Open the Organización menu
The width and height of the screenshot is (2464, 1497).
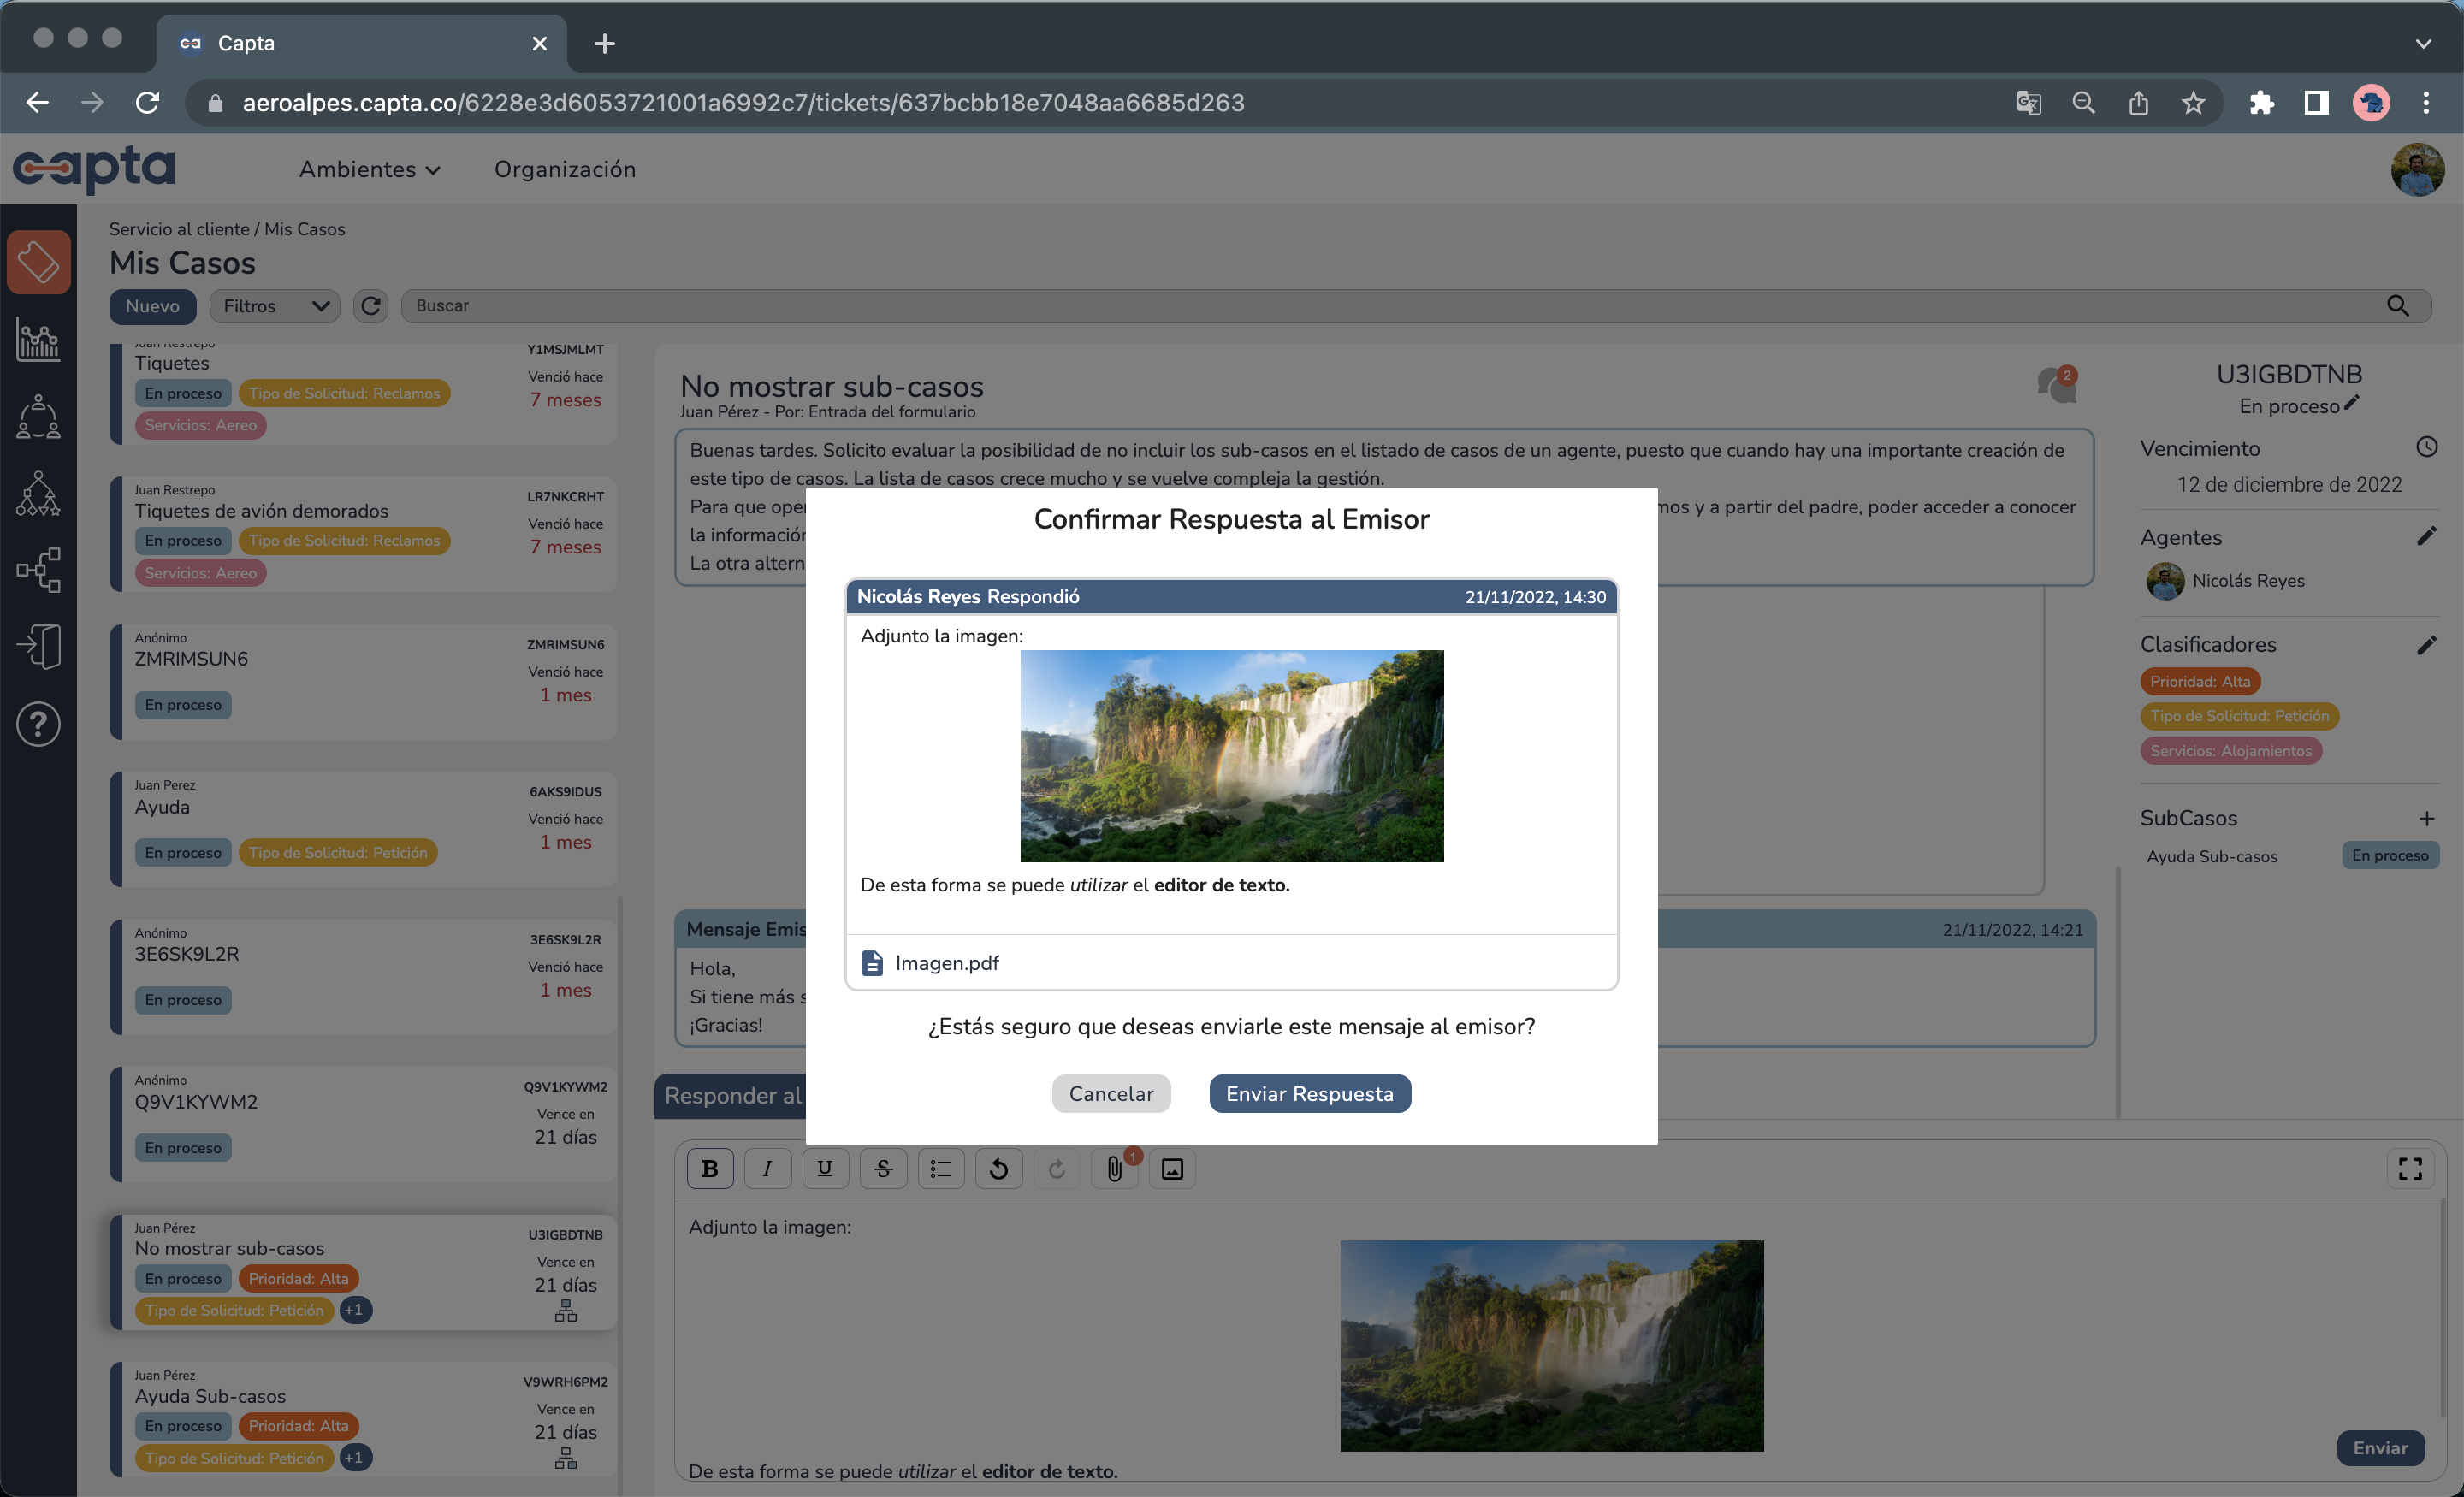click(564, 169)
